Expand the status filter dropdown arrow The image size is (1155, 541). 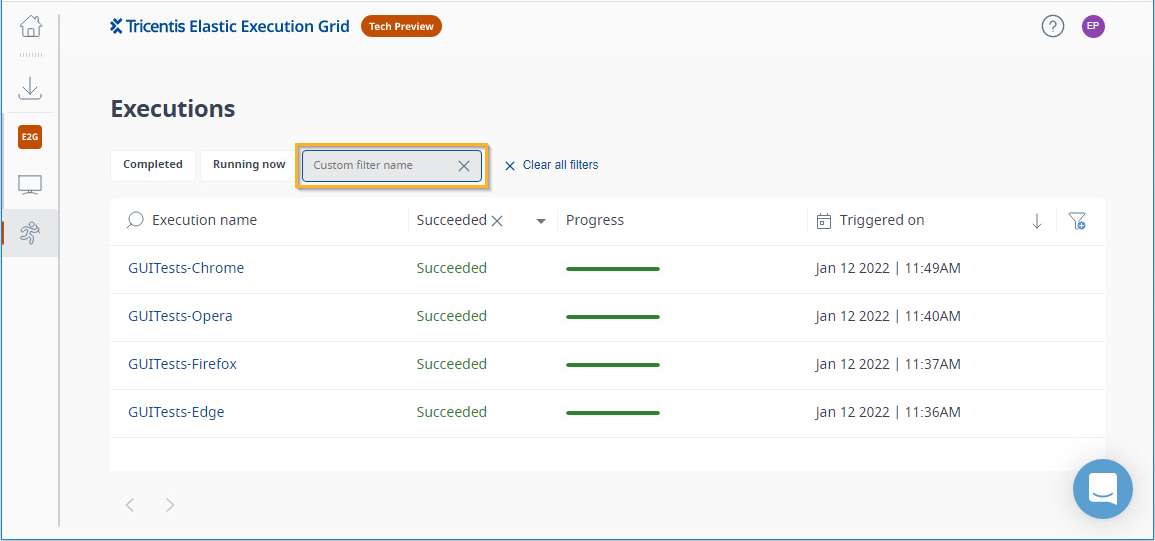[x=541, y=221]
